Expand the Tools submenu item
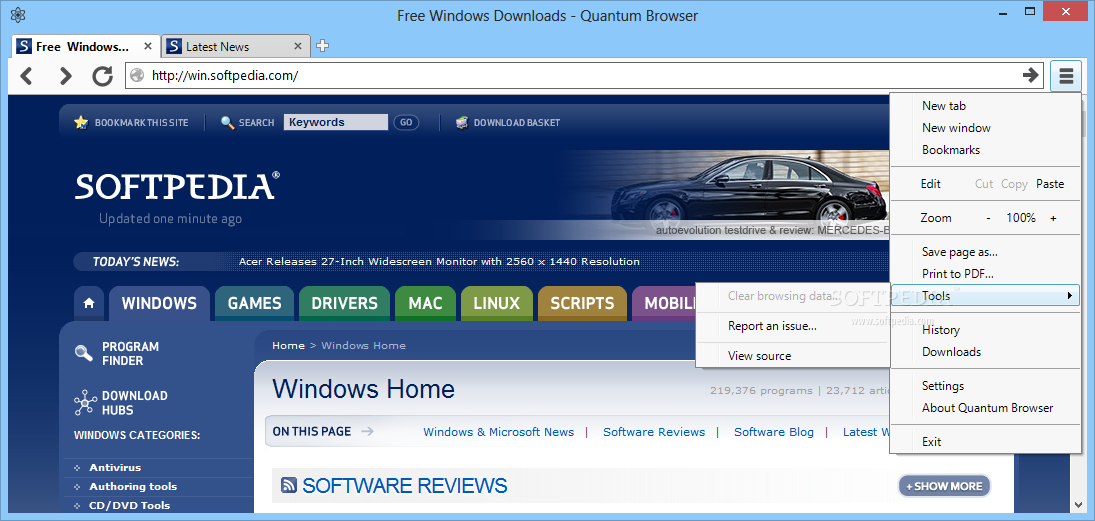1095x521 pixels. click(x=986, y=296)
